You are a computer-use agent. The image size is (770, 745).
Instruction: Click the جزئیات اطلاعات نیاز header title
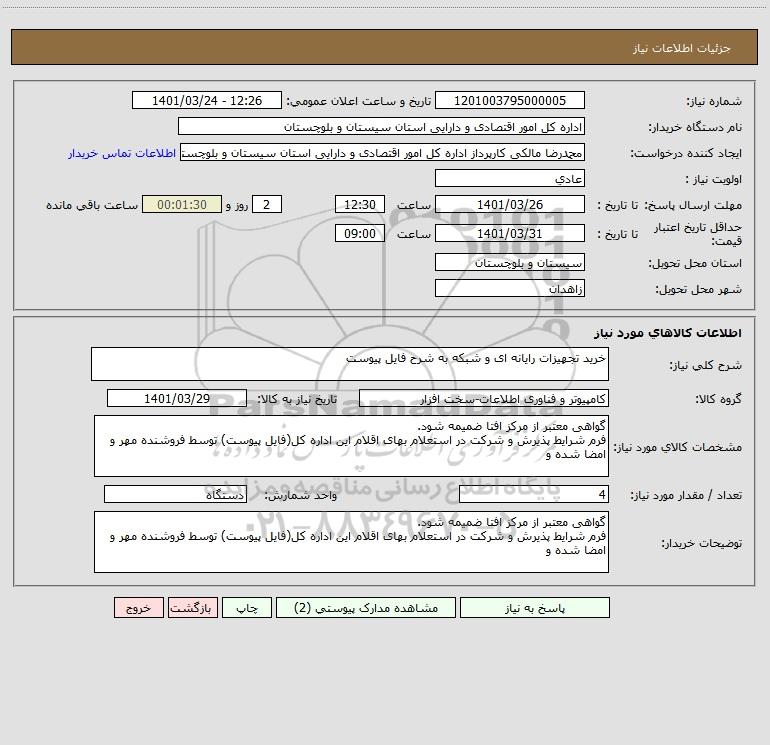[x=682, y=48]
